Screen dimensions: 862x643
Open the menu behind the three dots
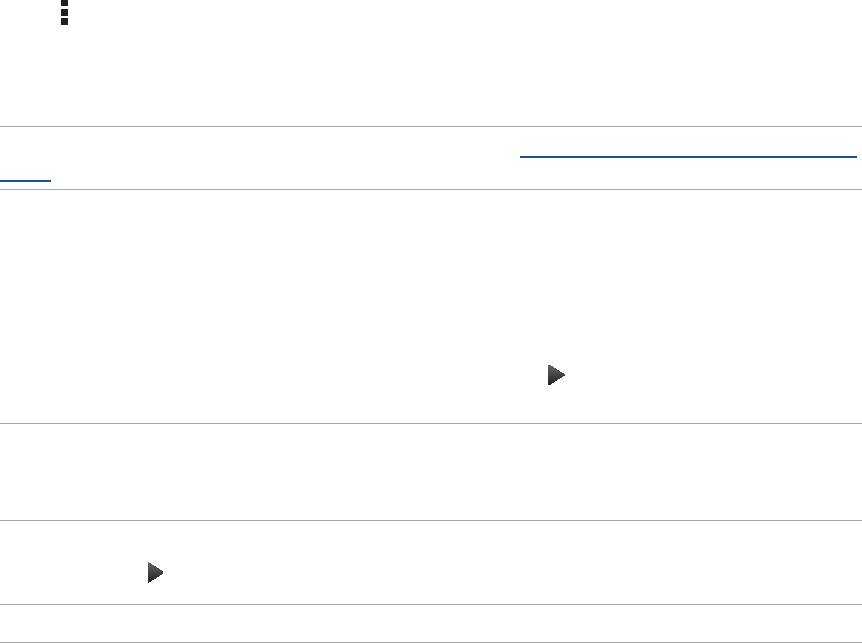[65, 12]
